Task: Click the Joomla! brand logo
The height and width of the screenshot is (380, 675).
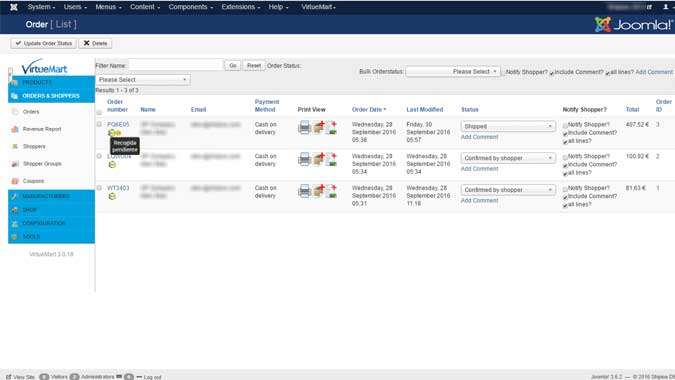Action: coord(634,25)
